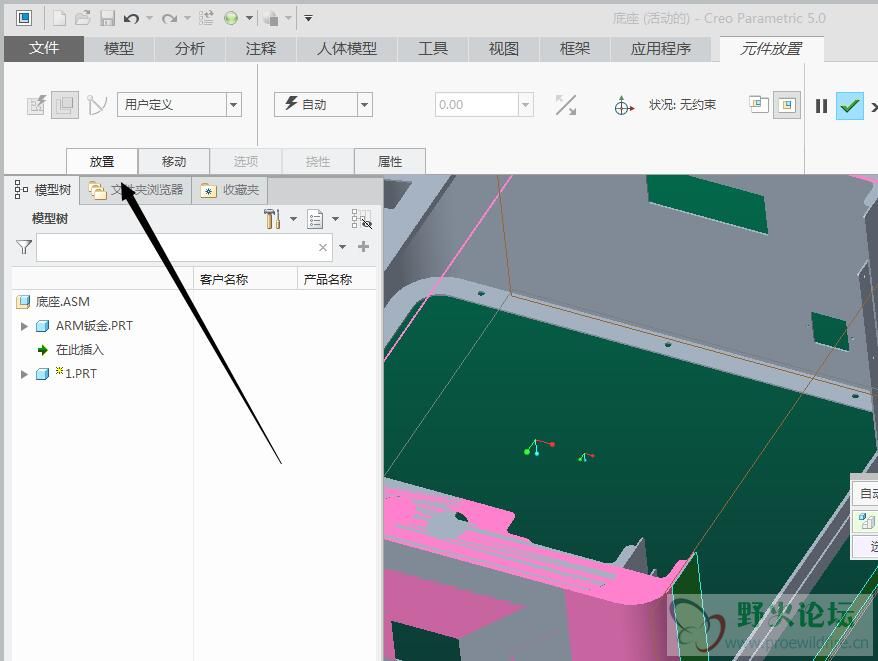Pause the component placement tool
This screenshot has width=878, height=661.
[821, 106]
